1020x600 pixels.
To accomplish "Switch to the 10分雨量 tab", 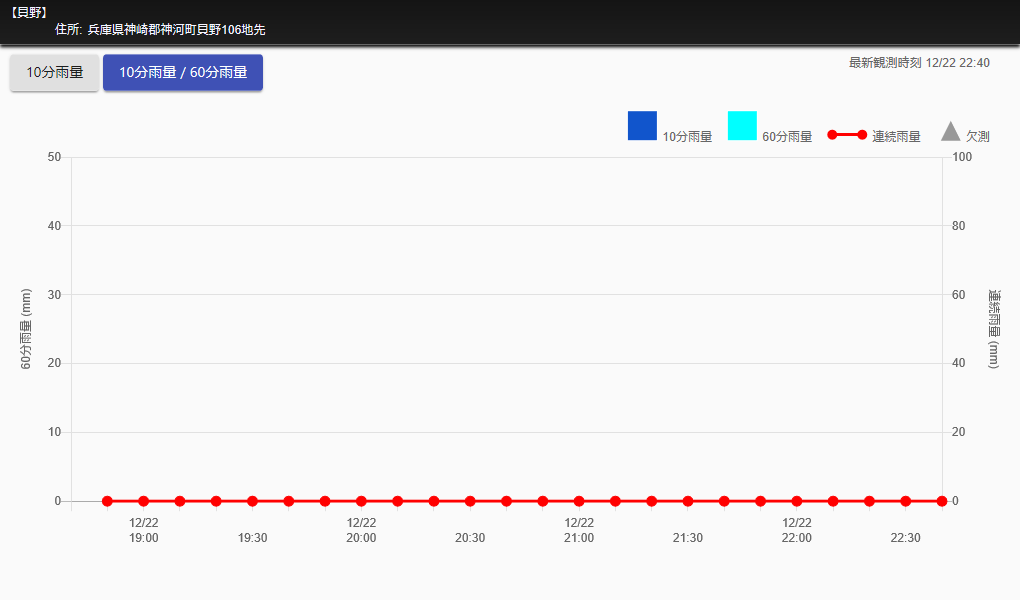I will [55, 73].
